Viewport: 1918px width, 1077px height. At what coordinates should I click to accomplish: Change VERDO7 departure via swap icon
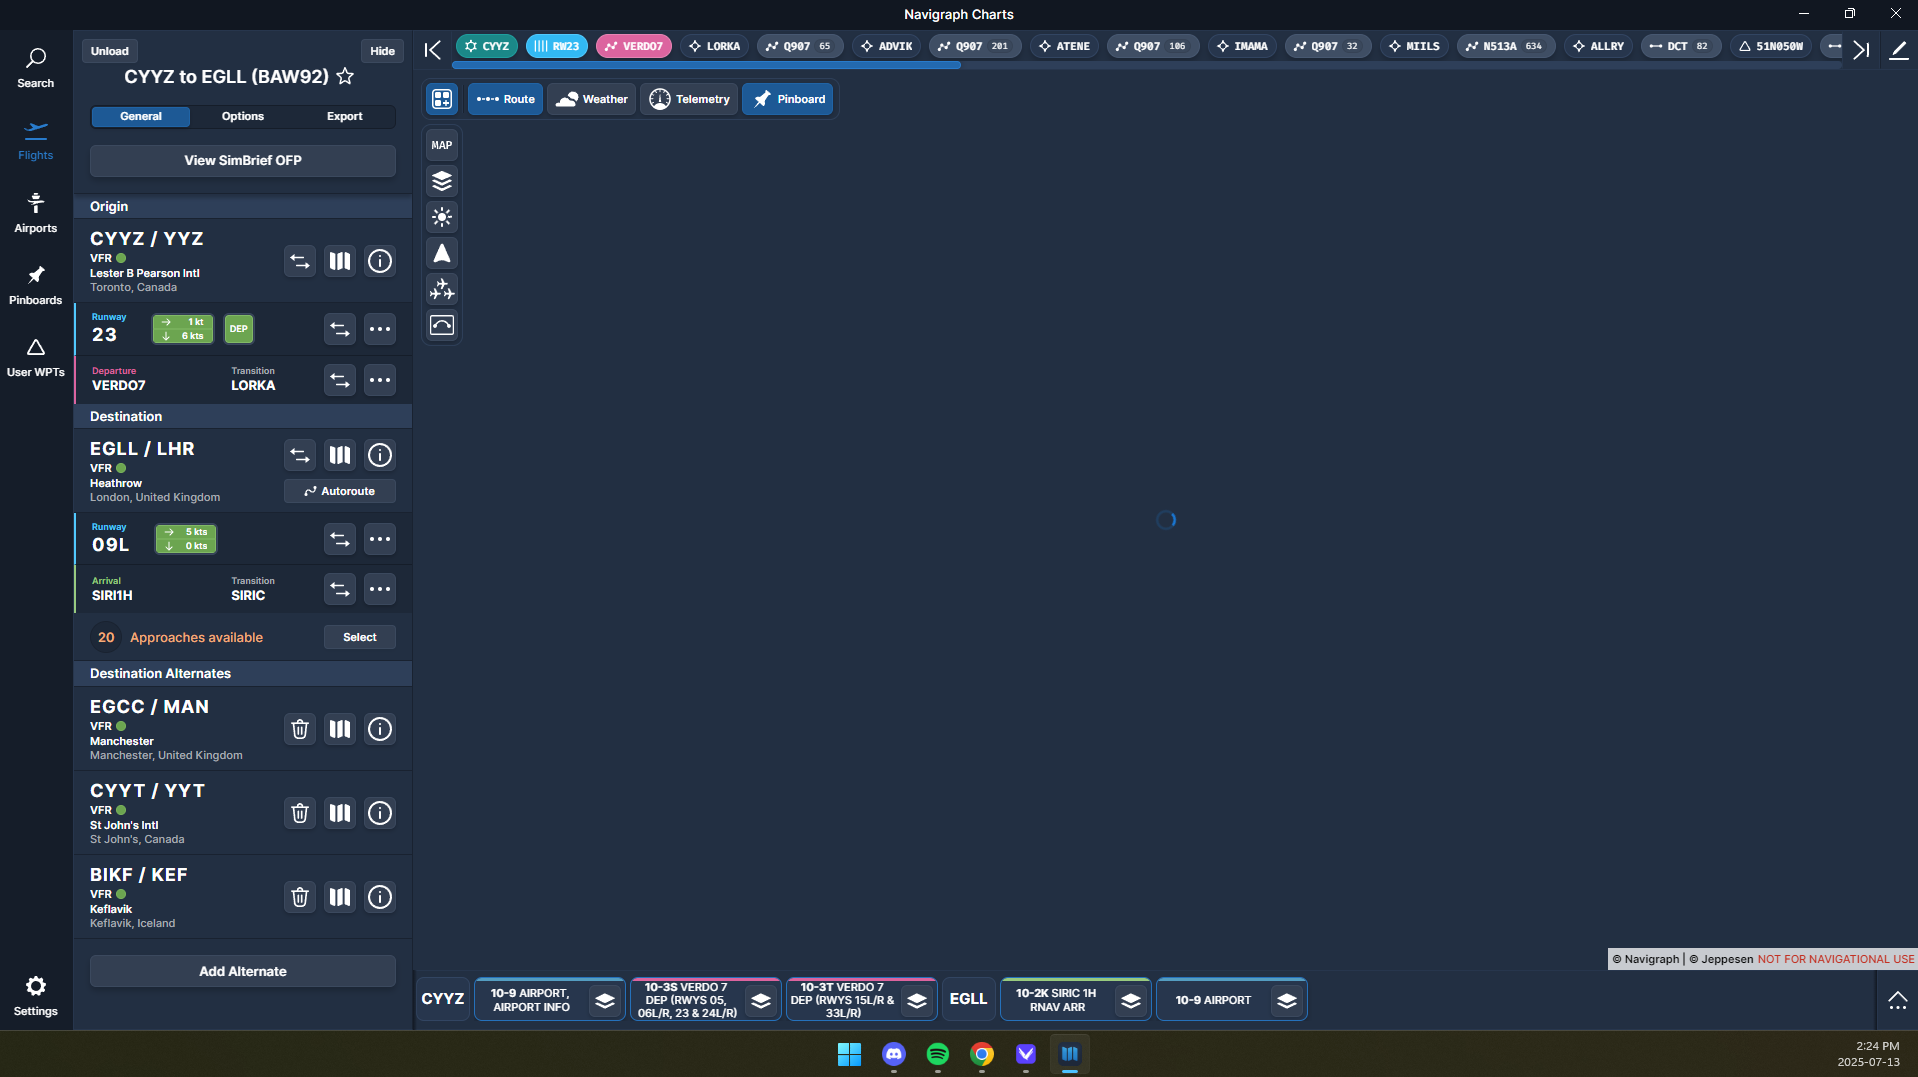pos(340,380)
